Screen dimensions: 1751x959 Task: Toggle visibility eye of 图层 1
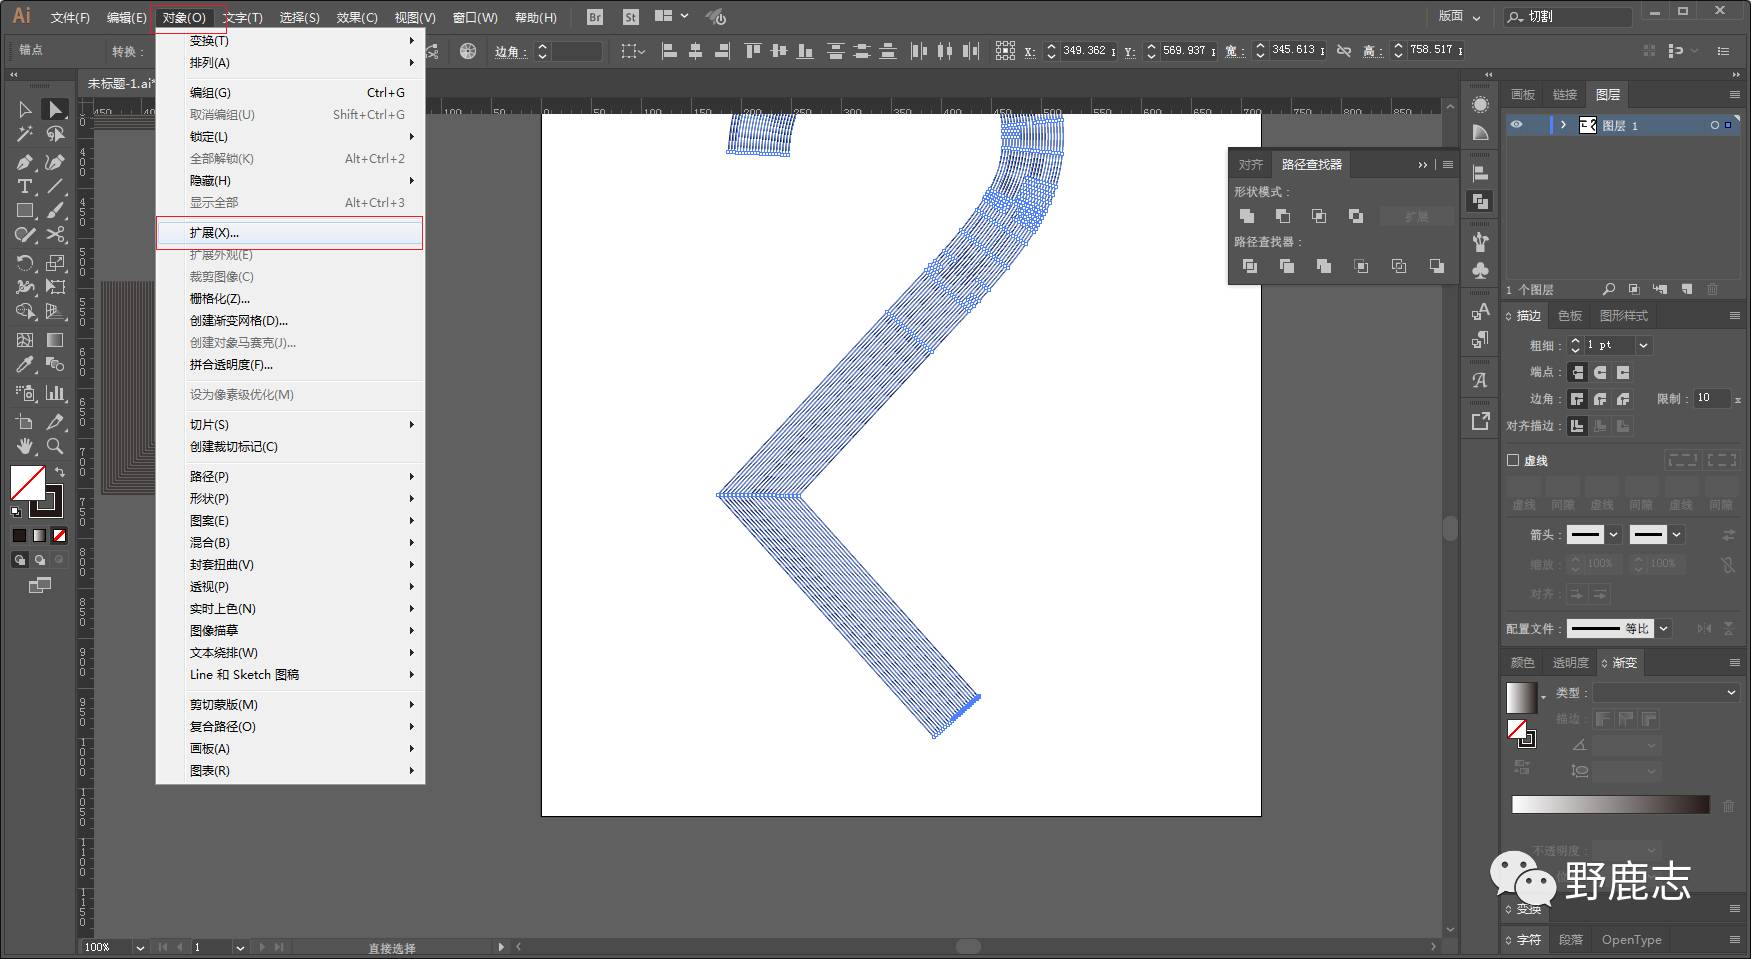(1517, 125)
